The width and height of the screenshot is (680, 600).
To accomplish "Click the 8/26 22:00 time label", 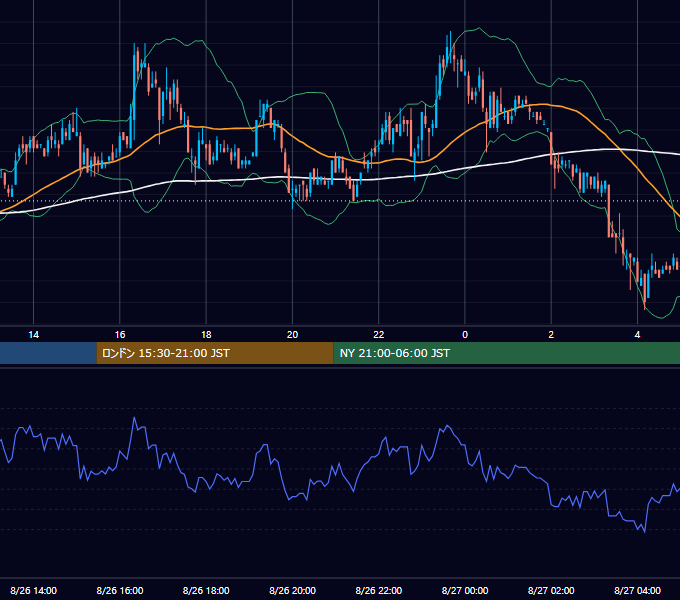I will pos(379,590).
